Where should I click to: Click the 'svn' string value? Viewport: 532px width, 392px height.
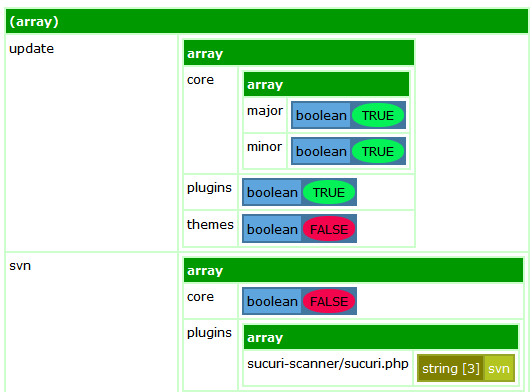pyautogui.click(x=499, y=369)
